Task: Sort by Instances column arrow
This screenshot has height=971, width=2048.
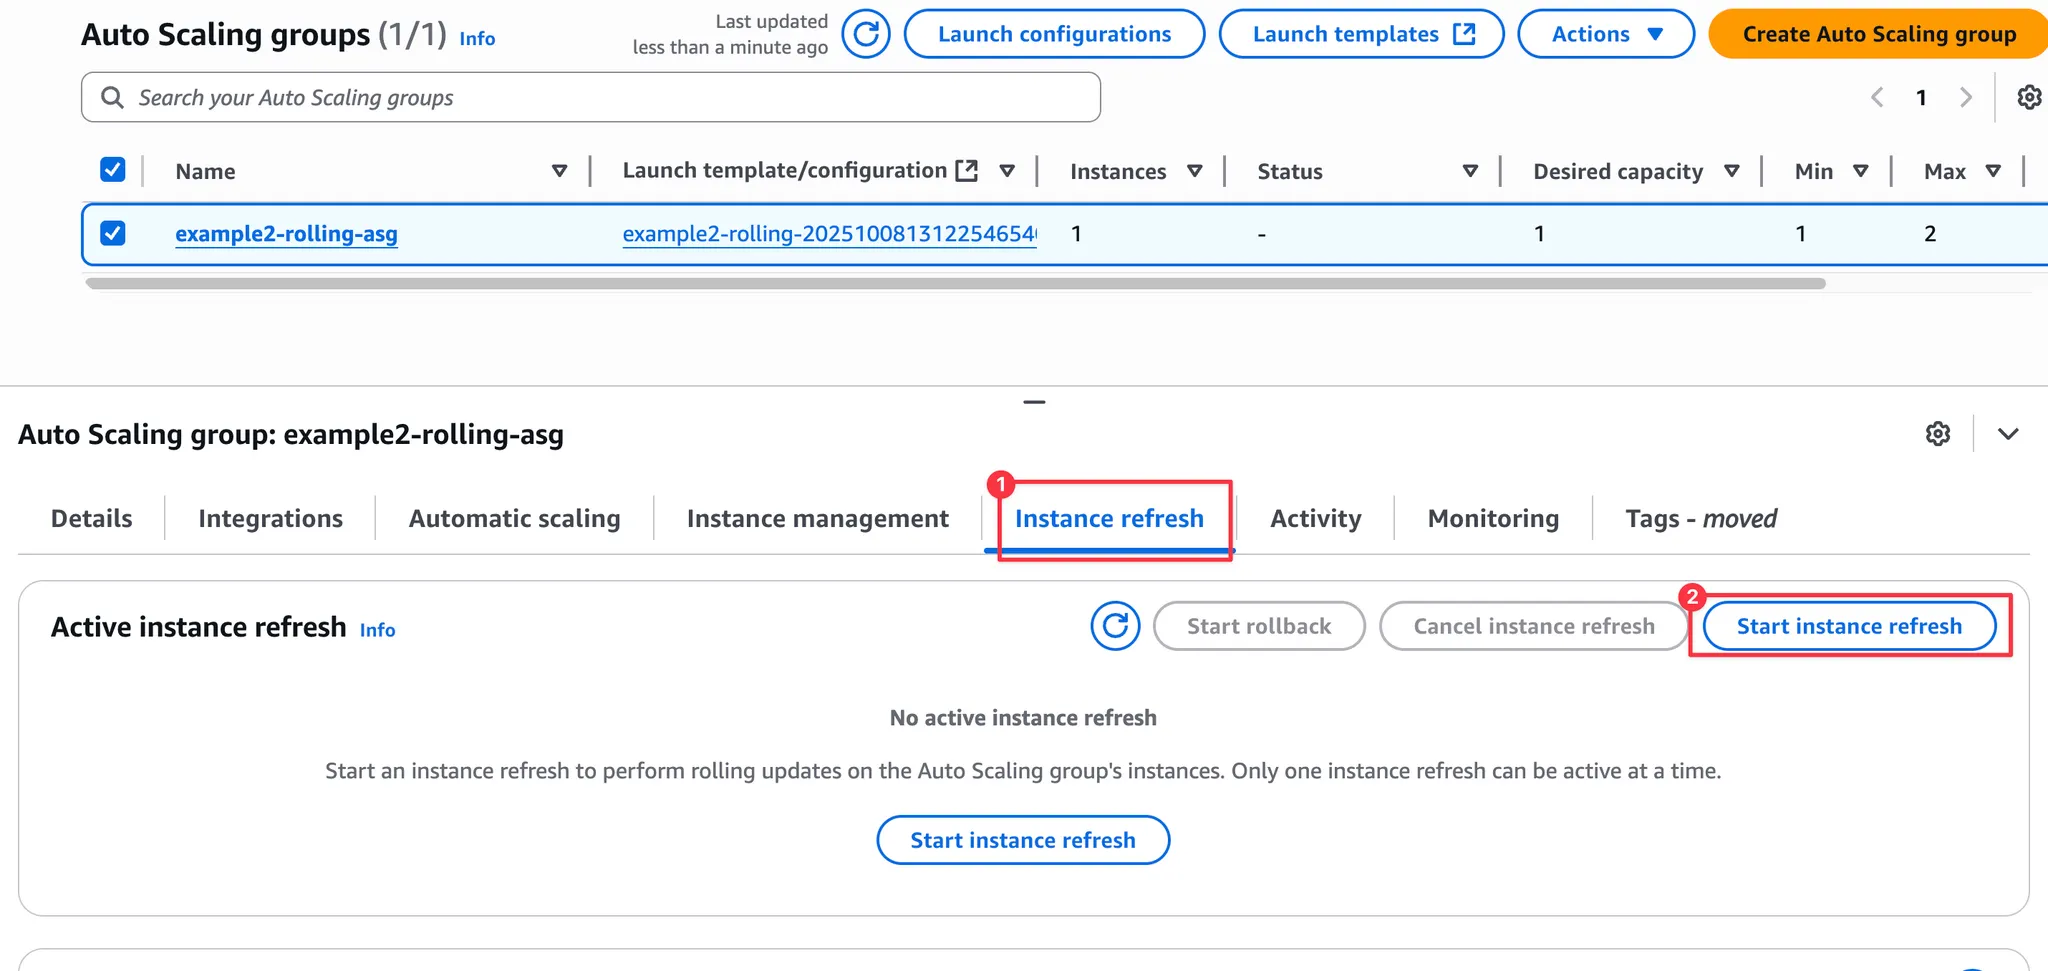Action: (1194, 171)
